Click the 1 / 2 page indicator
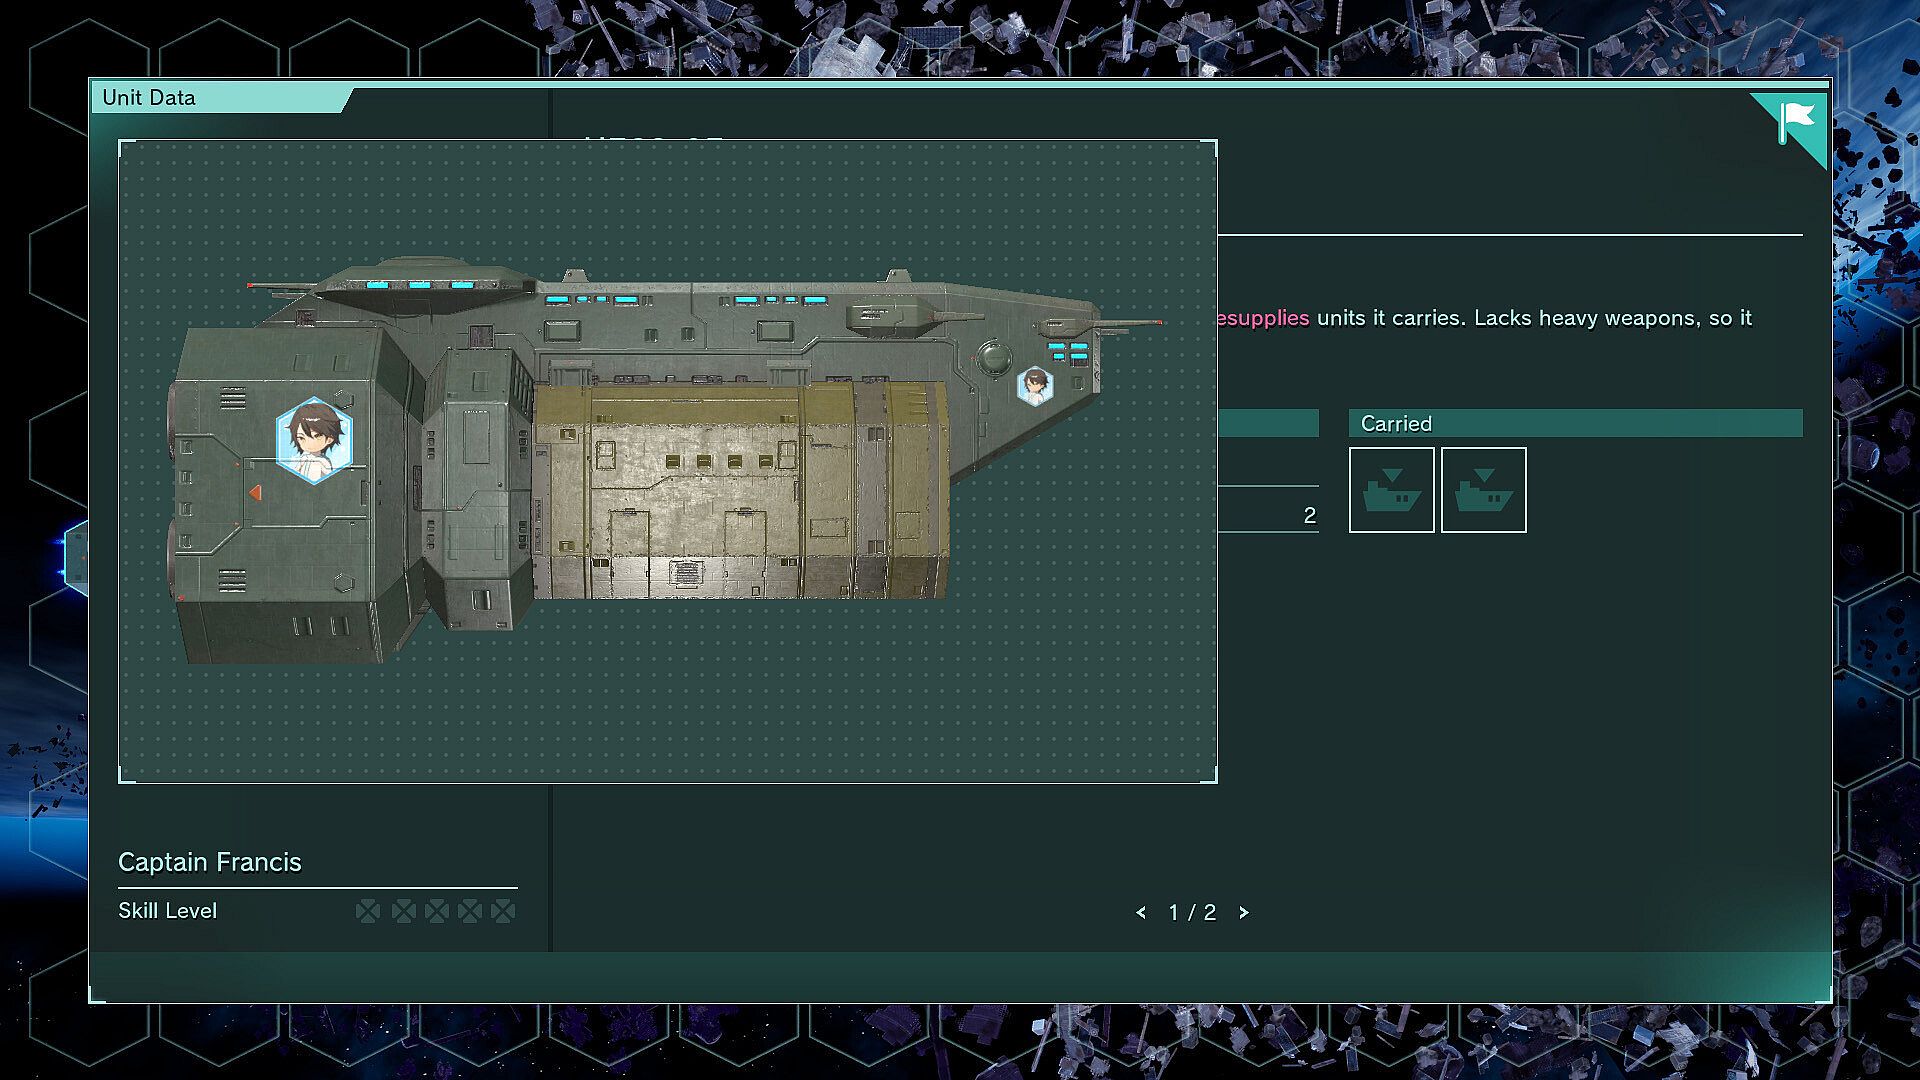Screen dimensions: 1920x1080 pos(1192,913)
